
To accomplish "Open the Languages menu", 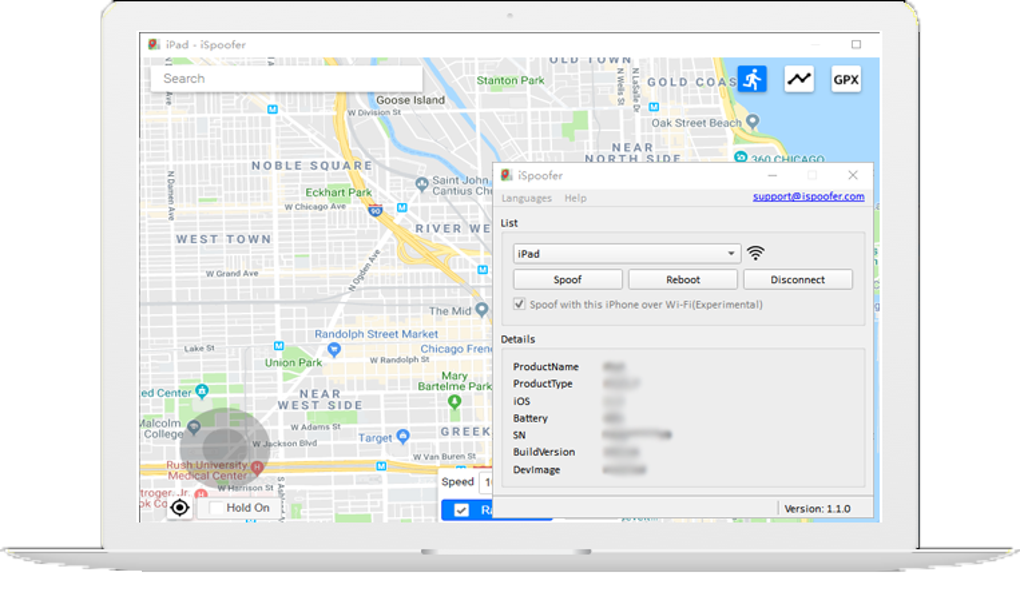I will pos(526,198).
